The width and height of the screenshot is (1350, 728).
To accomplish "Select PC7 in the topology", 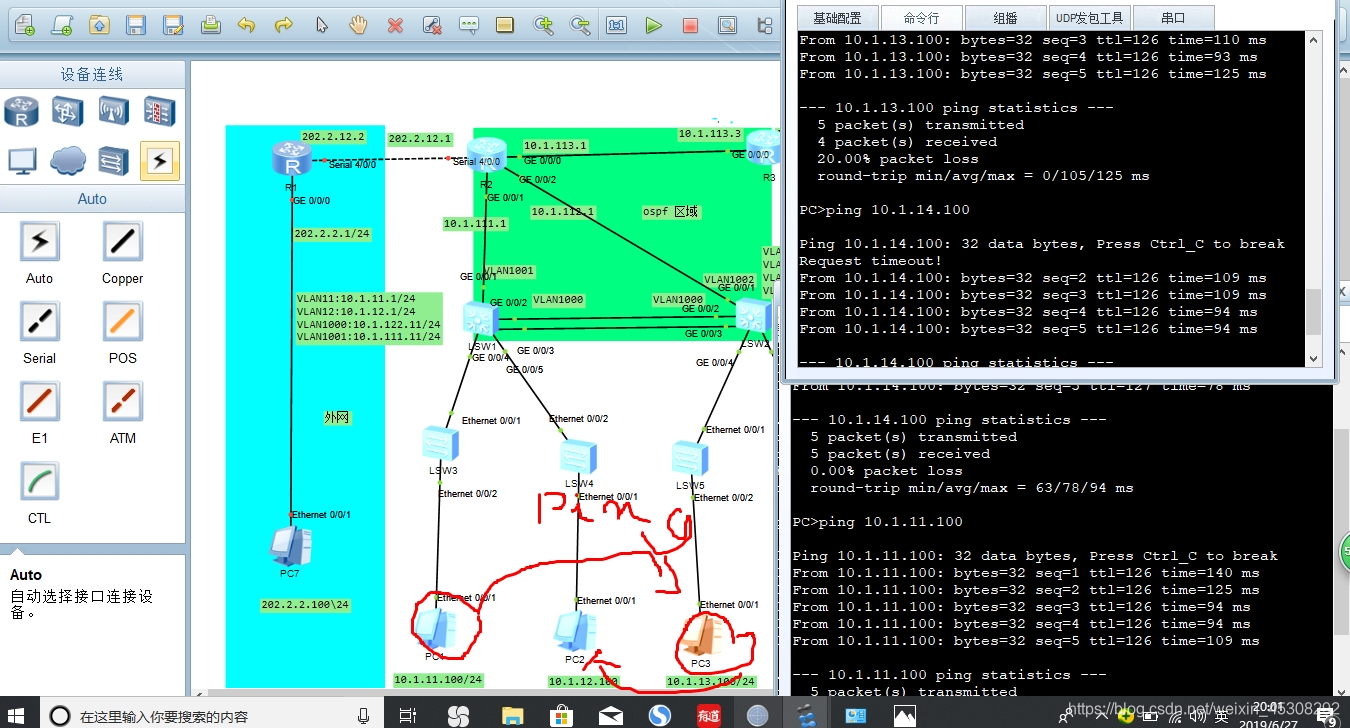I will tap(290, 546).
